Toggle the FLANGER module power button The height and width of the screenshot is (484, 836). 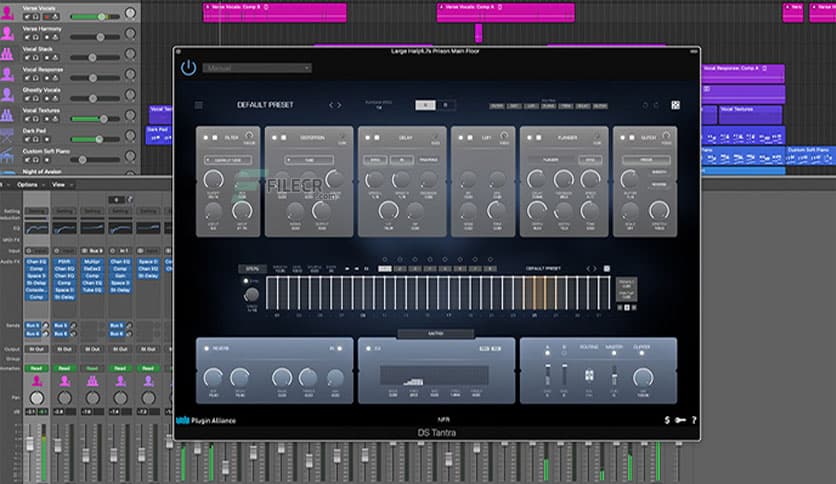click(x=529, y=138)
